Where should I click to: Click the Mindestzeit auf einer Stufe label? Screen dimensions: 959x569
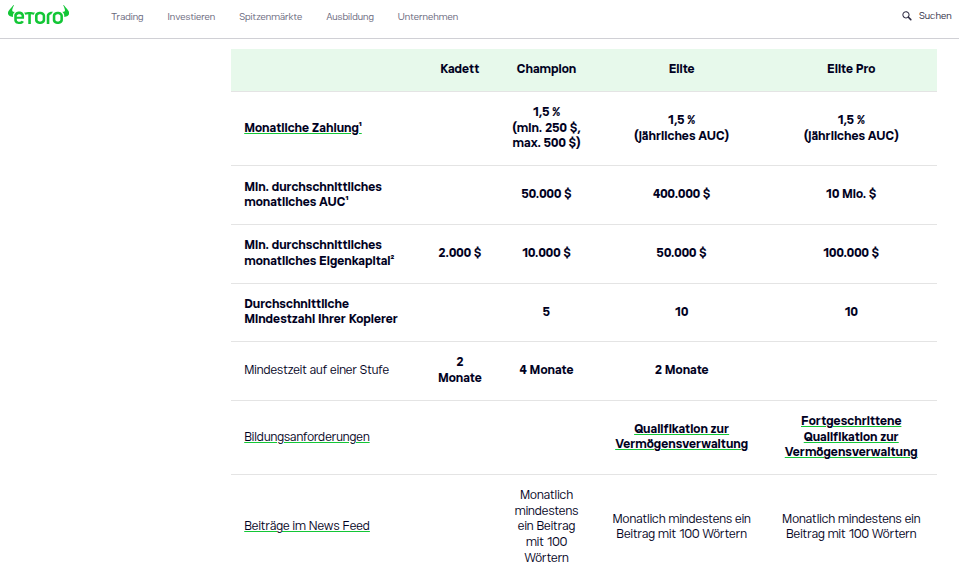[316, 370]
